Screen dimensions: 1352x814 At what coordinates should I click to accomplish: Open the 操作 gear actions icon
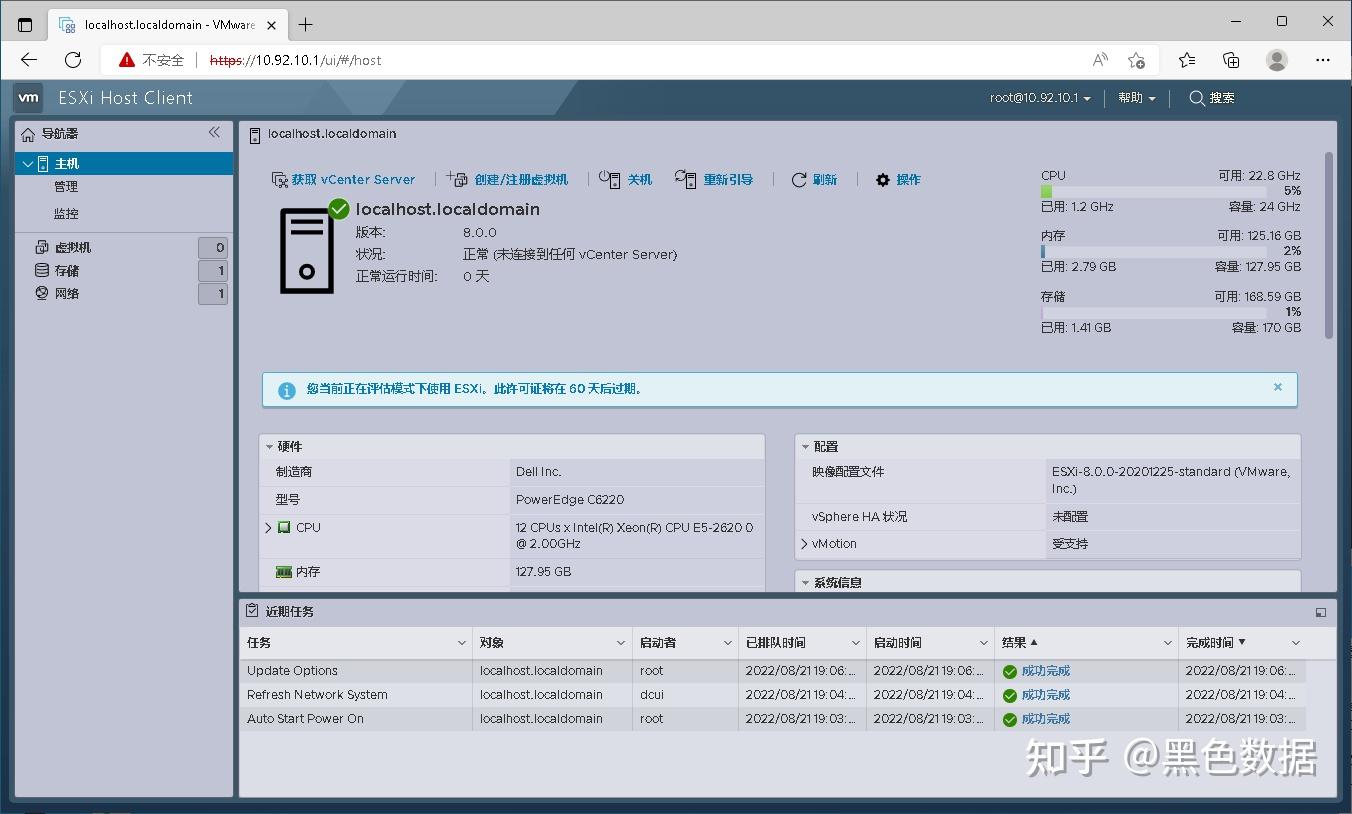(x=882, y=180)
